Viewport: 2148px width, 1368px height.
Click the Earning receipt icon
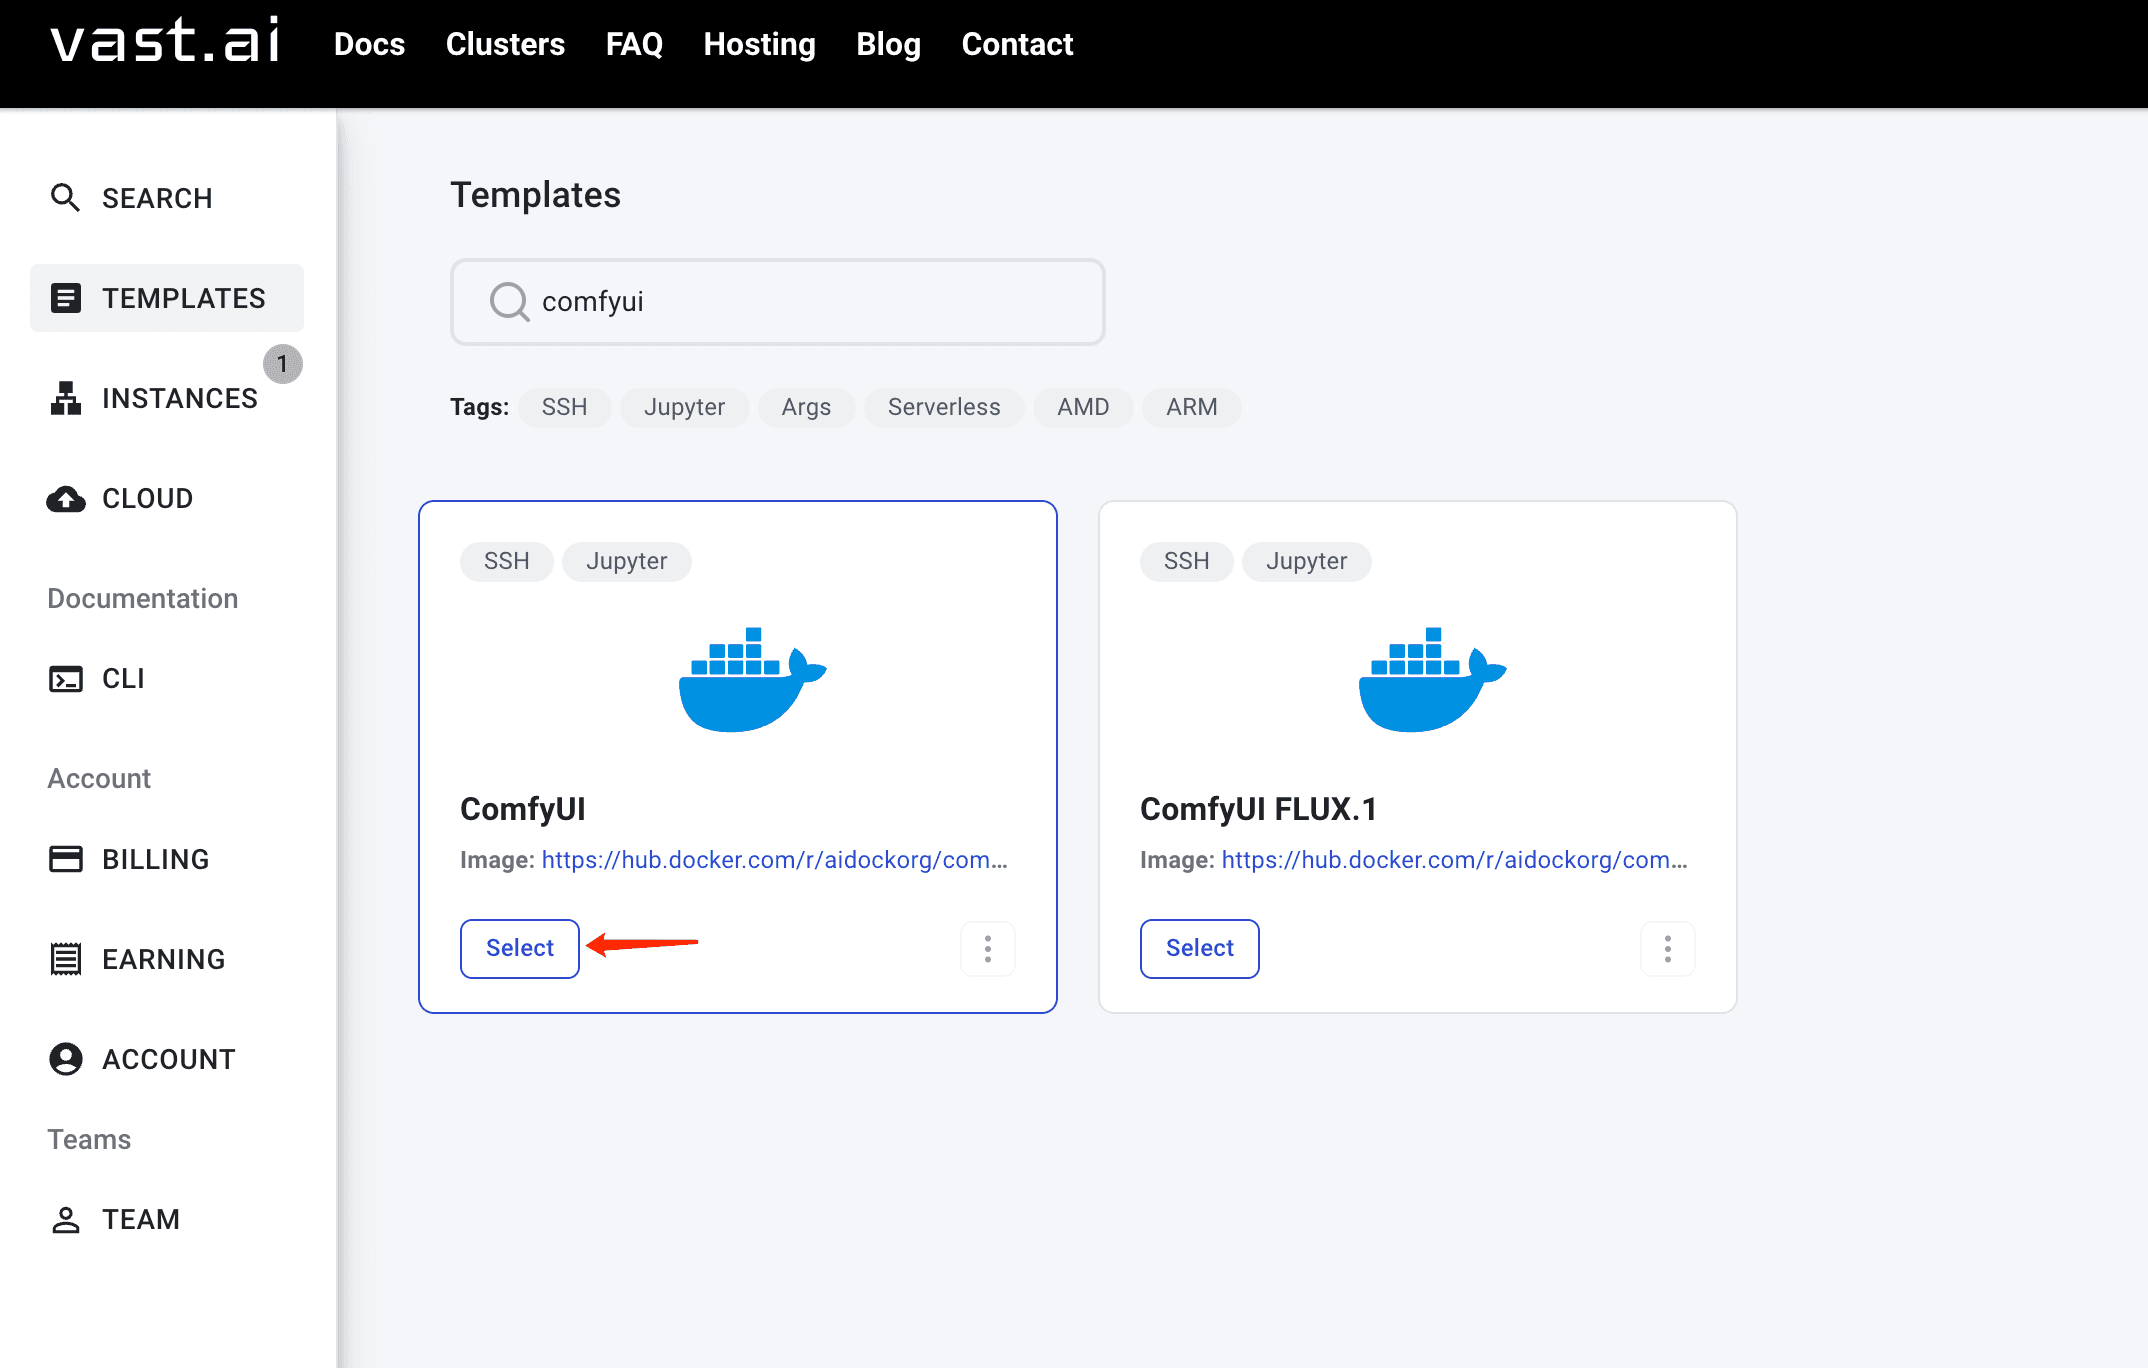(x=65, y=959)
